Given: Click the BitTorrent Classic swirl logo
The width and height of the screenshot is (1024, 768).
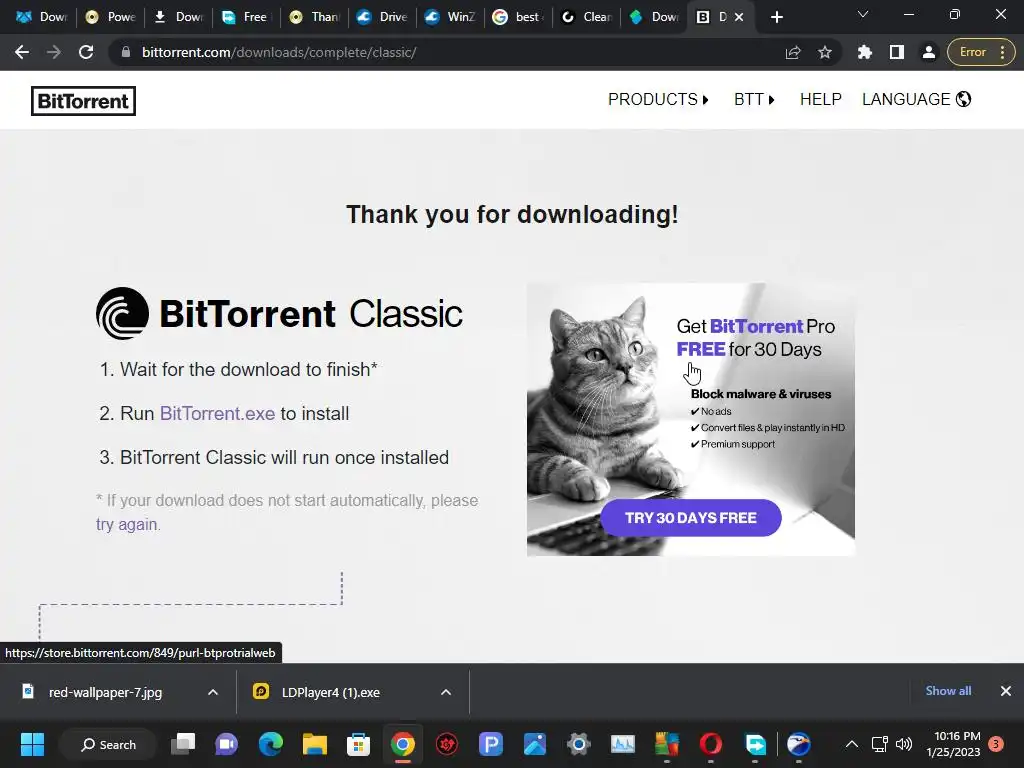Looking at the screenshot, I should pos(122,313).
